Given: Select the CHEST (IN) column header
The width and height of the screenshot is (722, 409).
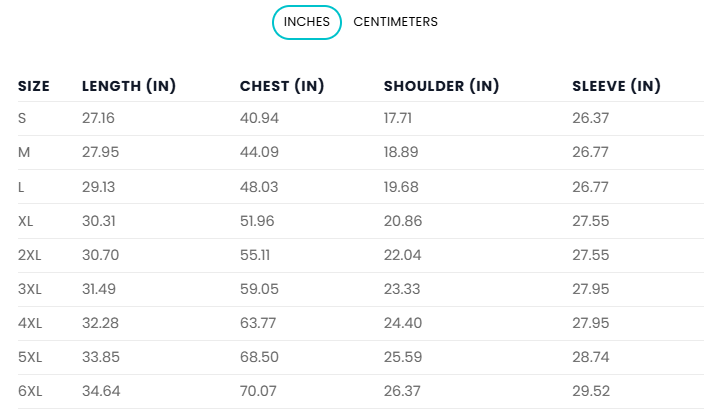Looking at the screenshot, I should pyautogui.click(x=282, y=86).
